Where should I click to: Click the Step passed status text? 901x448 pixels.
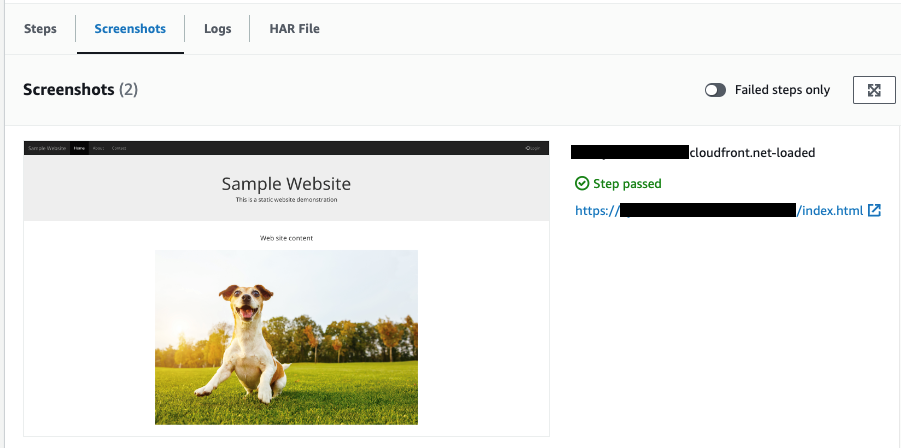627,184
